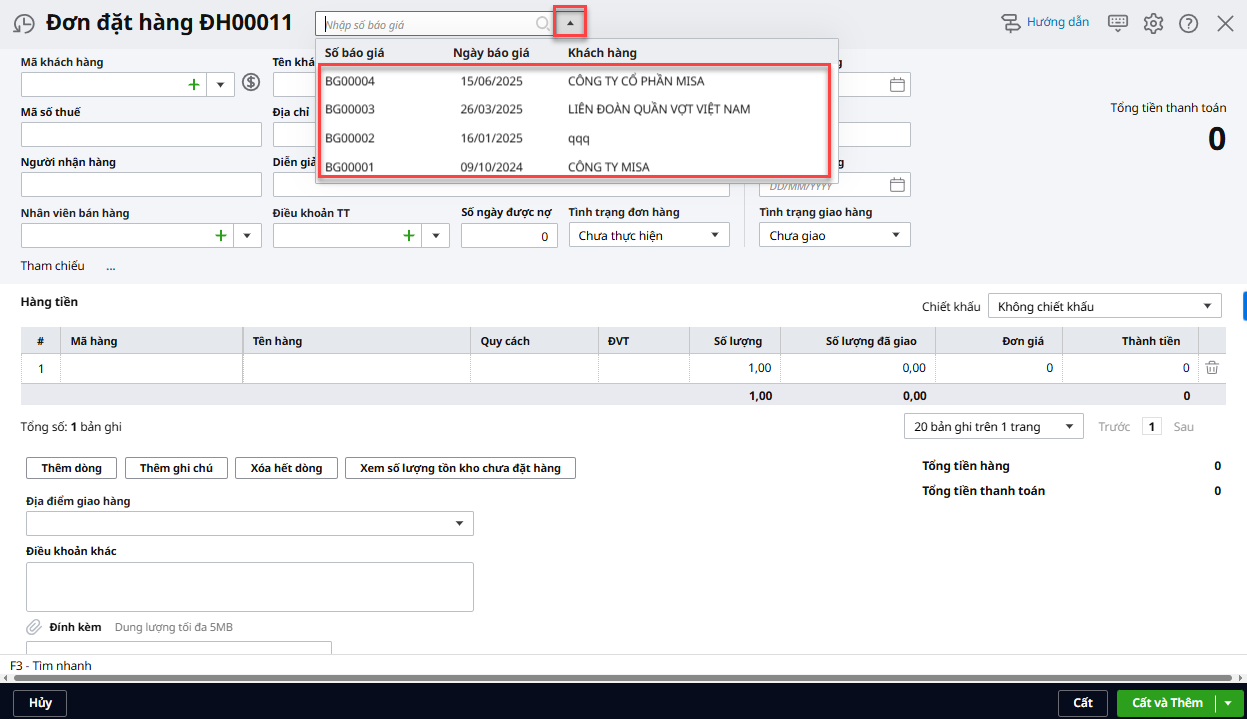Click the Hủy button
This screenshot has height=719, width=1247.
(40, 703)
